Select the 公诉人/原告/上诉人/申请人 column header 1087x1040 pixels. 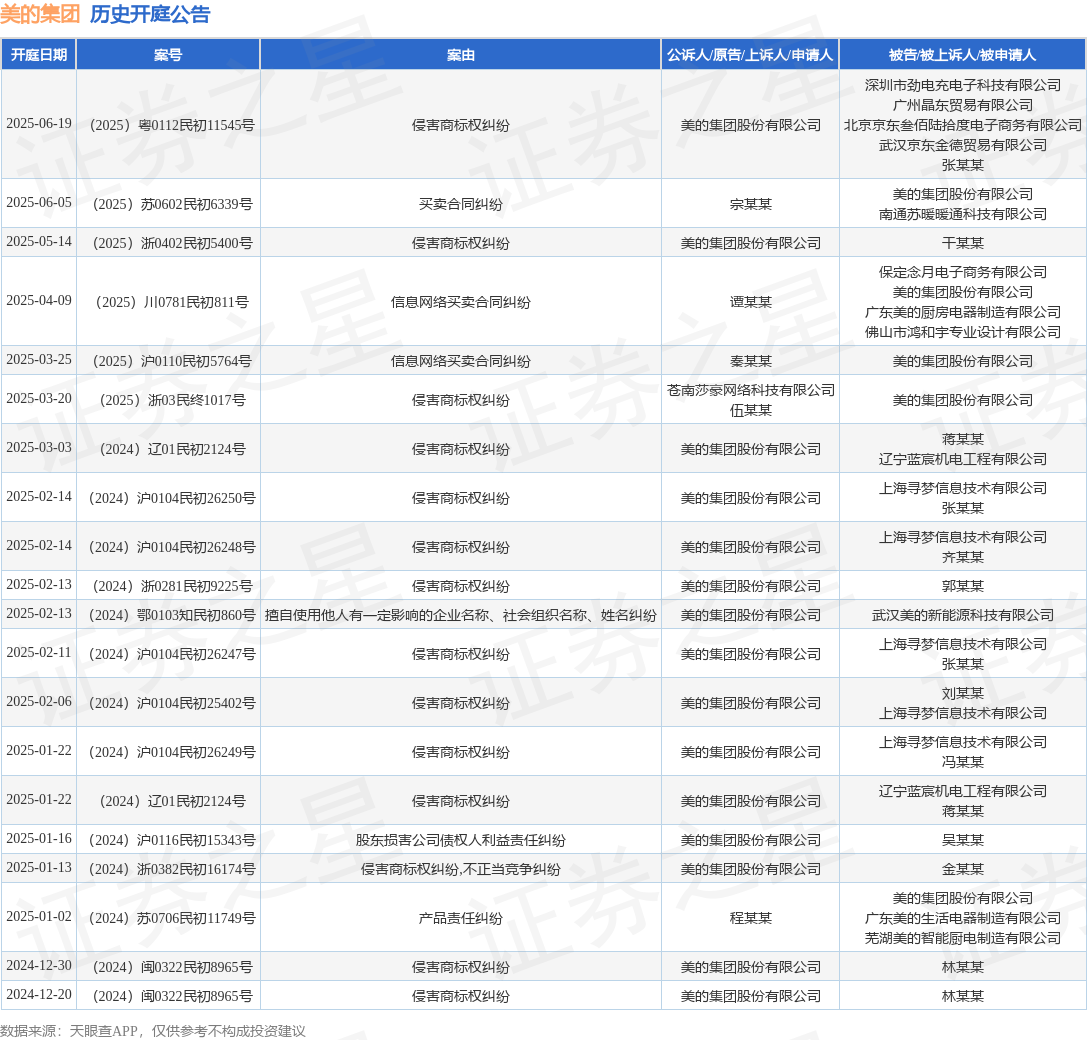click(x=750, y=55)
